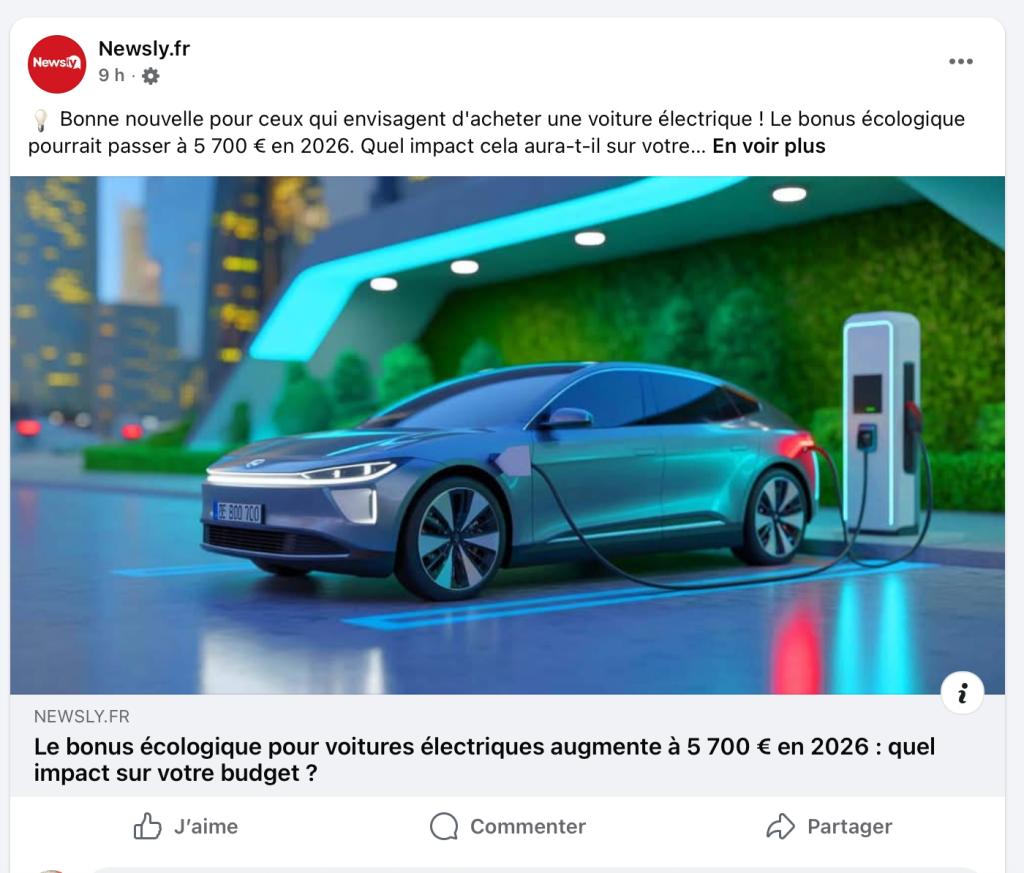This screenshot has height=873, width=1024.
Task: Choose the Partager text label
Action: tap(849, 827)
